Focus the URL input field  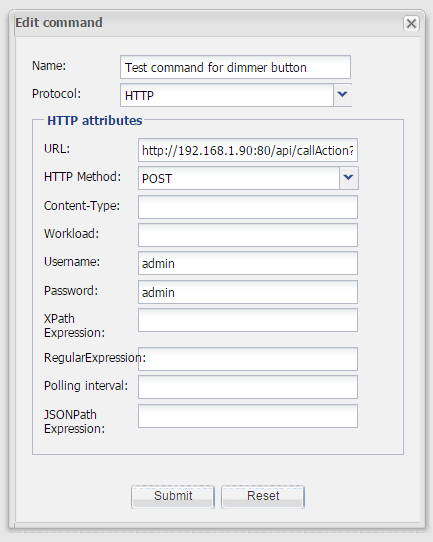248,150
